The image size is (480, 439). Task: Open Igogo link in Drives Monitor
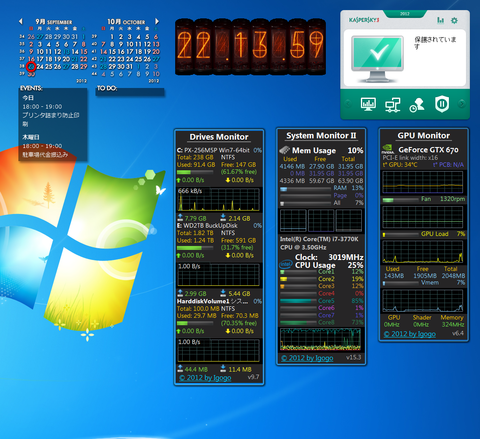[205, 378]
